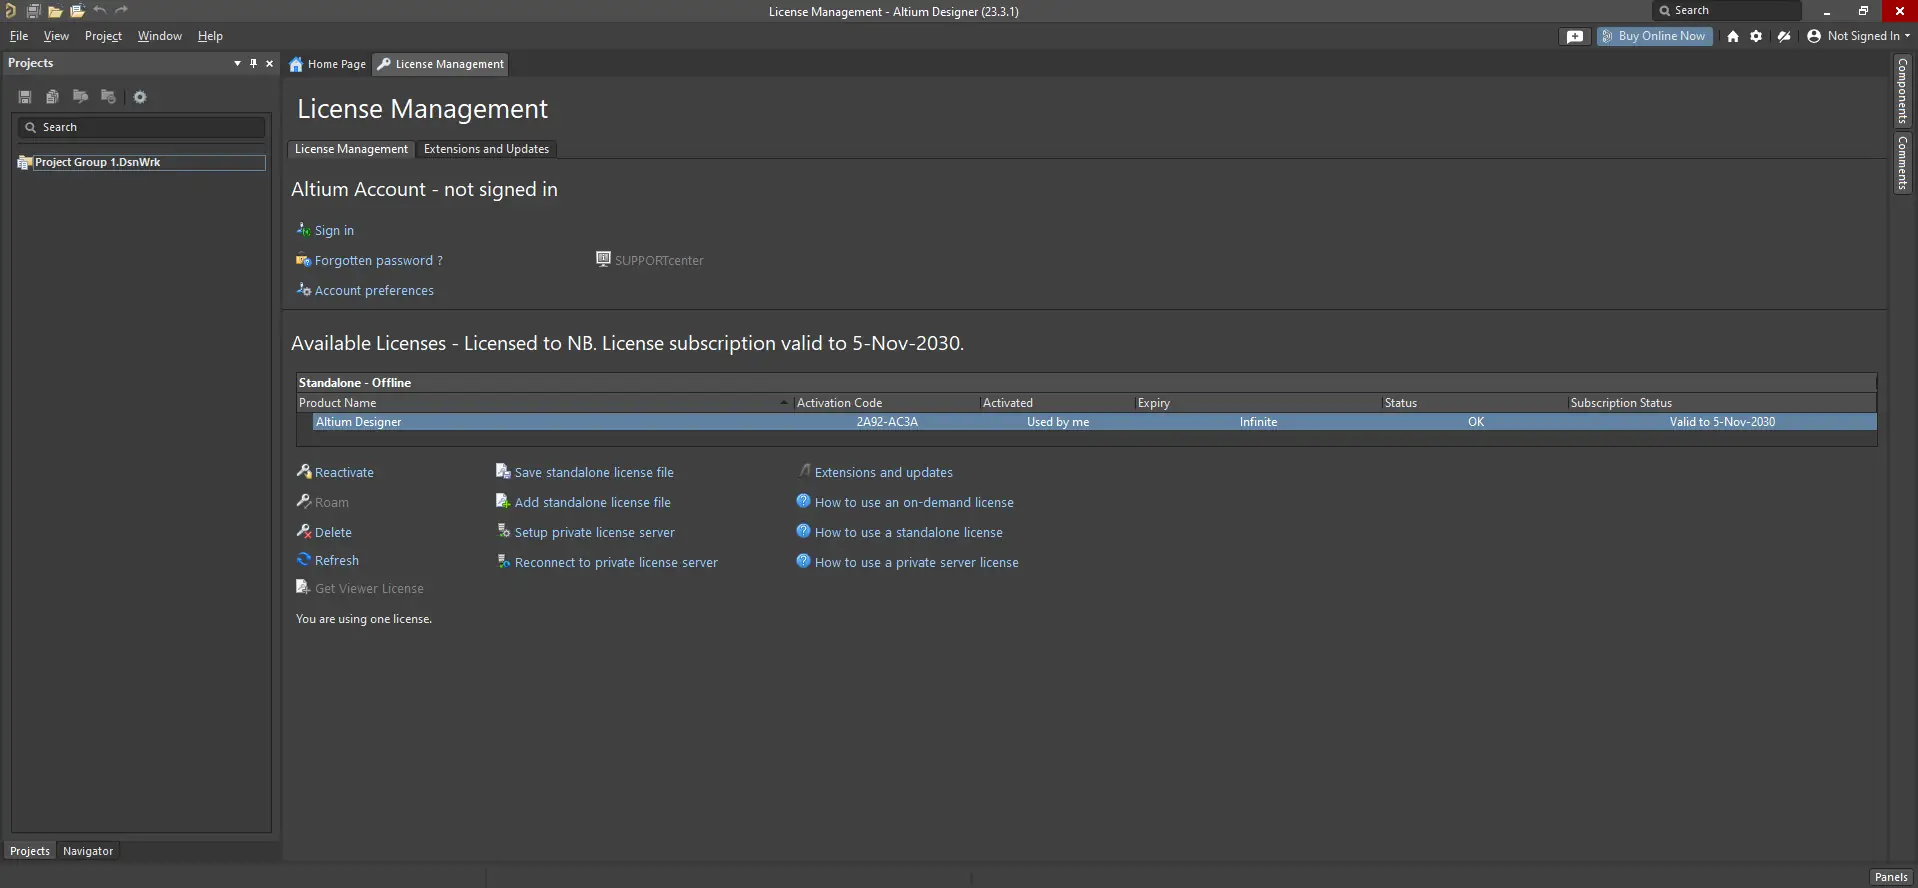The image size is (1918, 888).
Task: Select the Altium Designer license row
Action: coord(1094,422)
